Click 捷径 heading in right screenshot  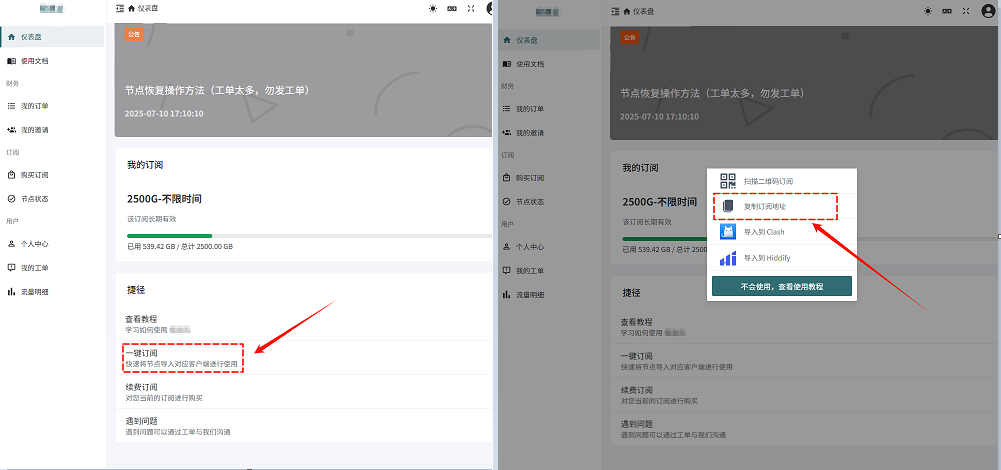[631, 293]
